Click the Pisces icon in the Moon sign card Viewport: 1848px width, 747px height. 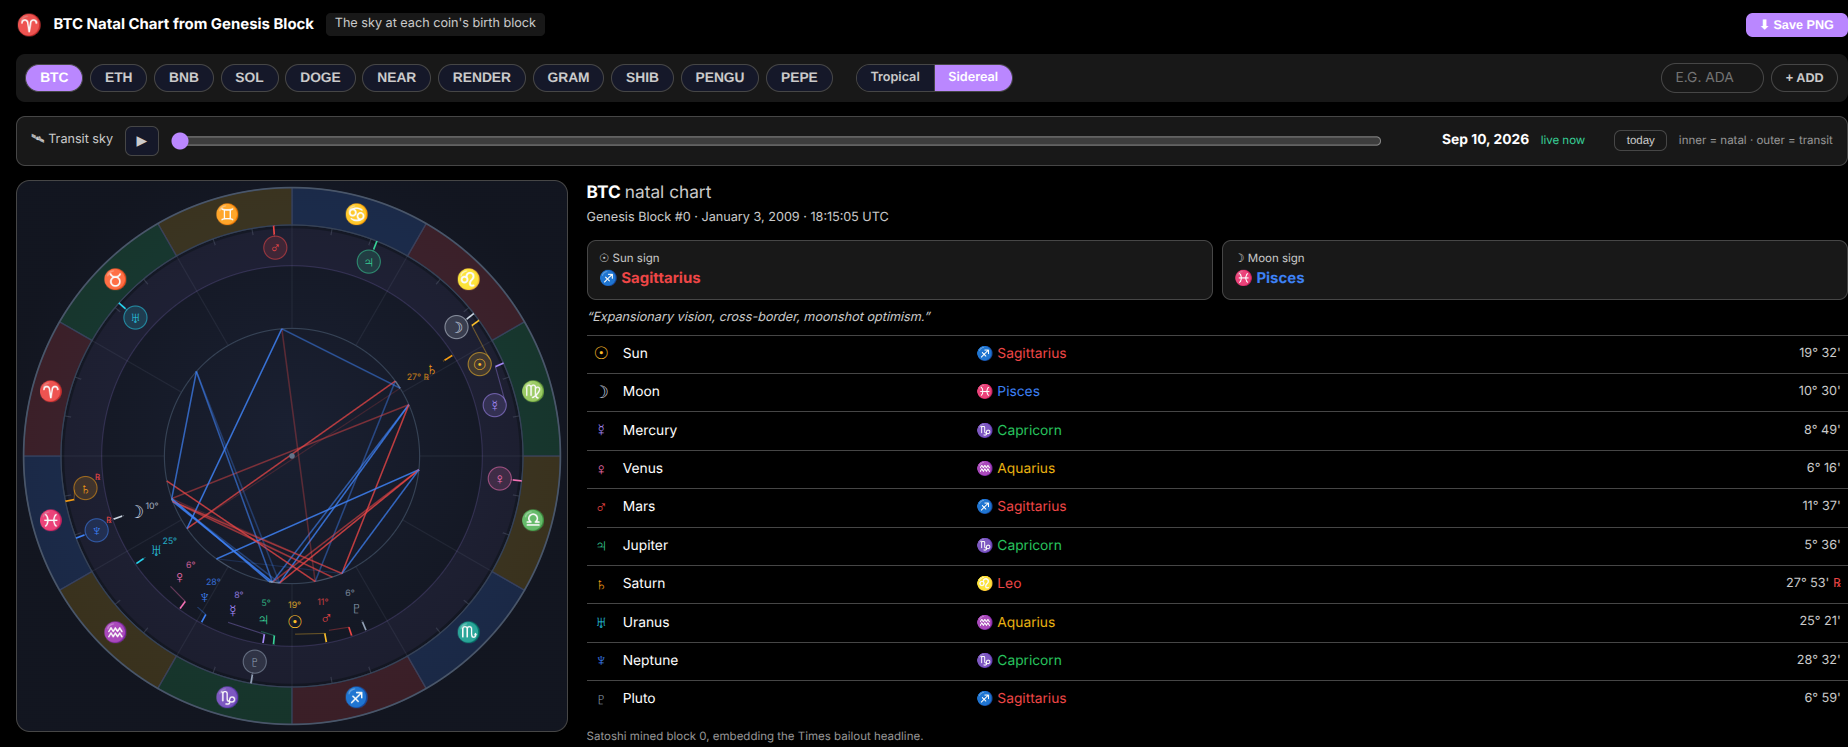point(1243,278)
